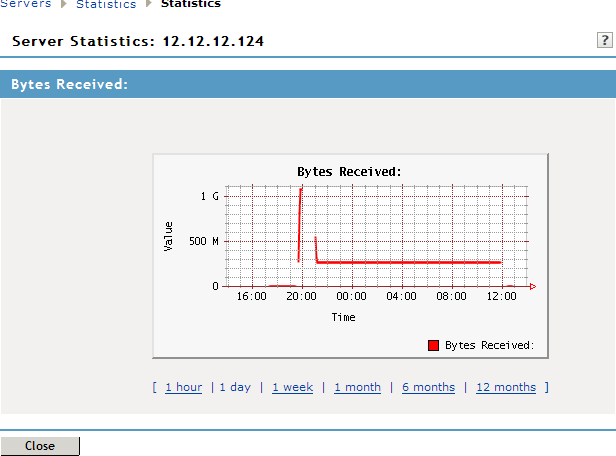The image size is (616, 456).
Task: Click the 12:00 time axis label
Action: pyautogui.click(x=501, y=296)
